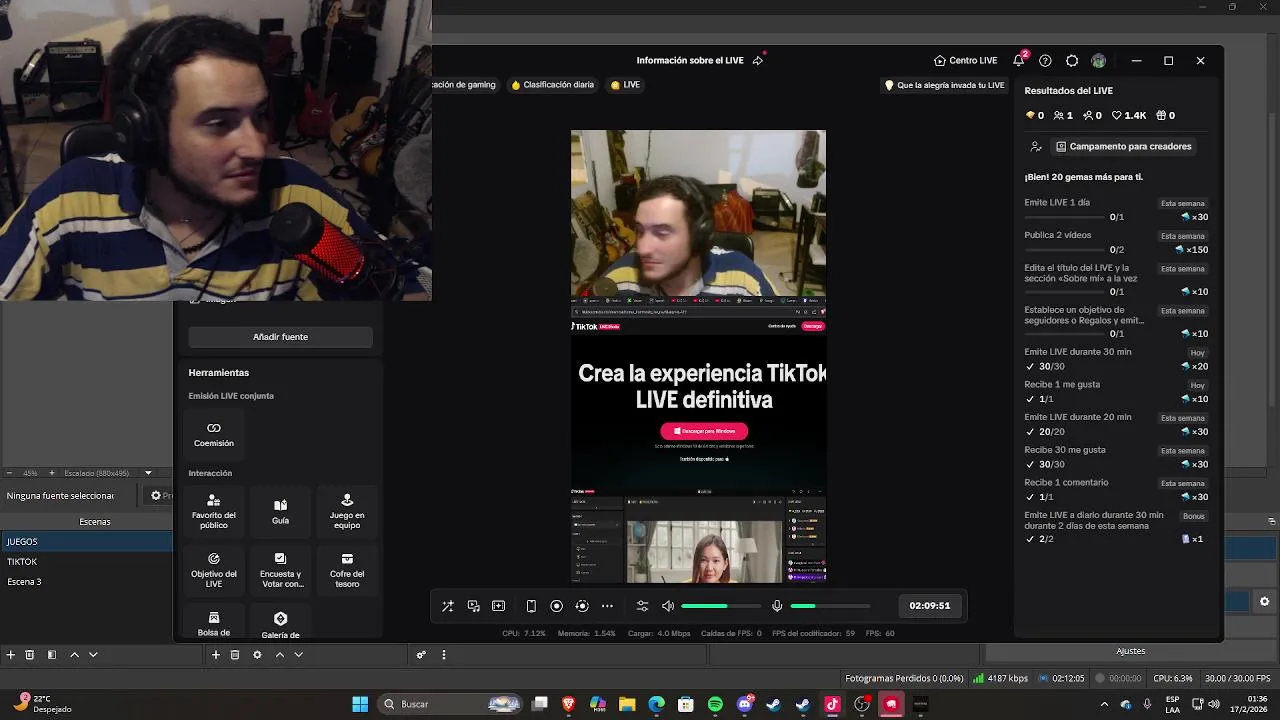Screen dimensions: 1280x720
Task: Open the Escalado (880x495) scaling dropdown
Action: [x=108, y=473]
